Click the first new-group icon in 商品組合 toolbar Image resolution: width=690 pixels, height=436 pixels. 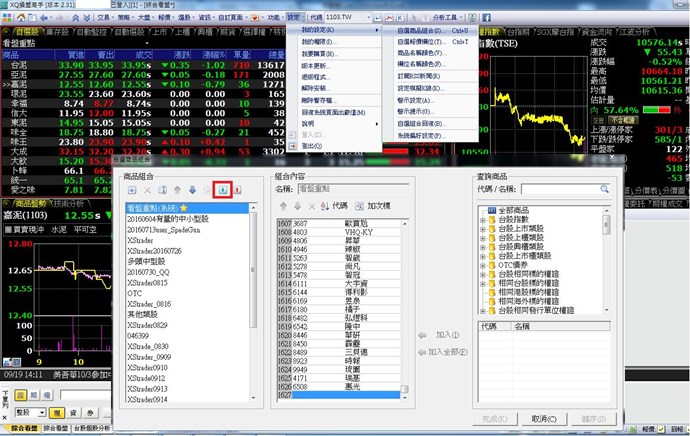tap(131, 189)
